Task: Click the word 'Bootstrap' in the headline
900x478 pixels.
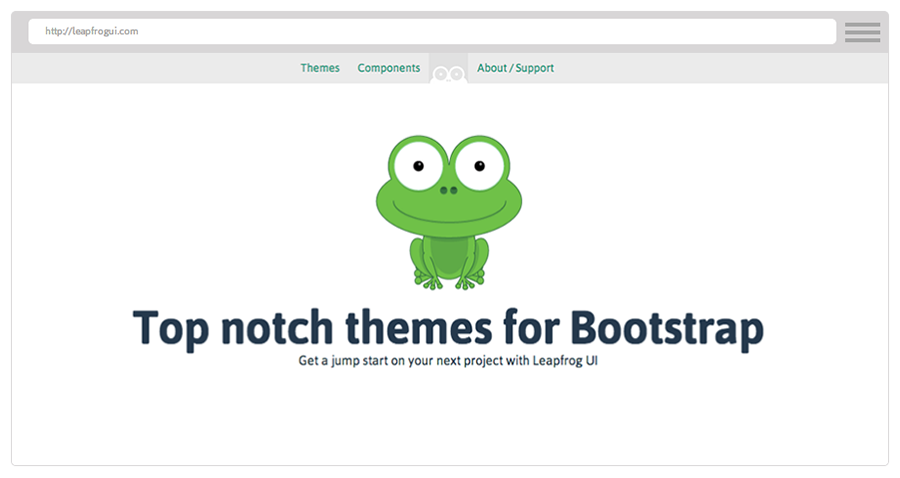Action: [666, 328]
